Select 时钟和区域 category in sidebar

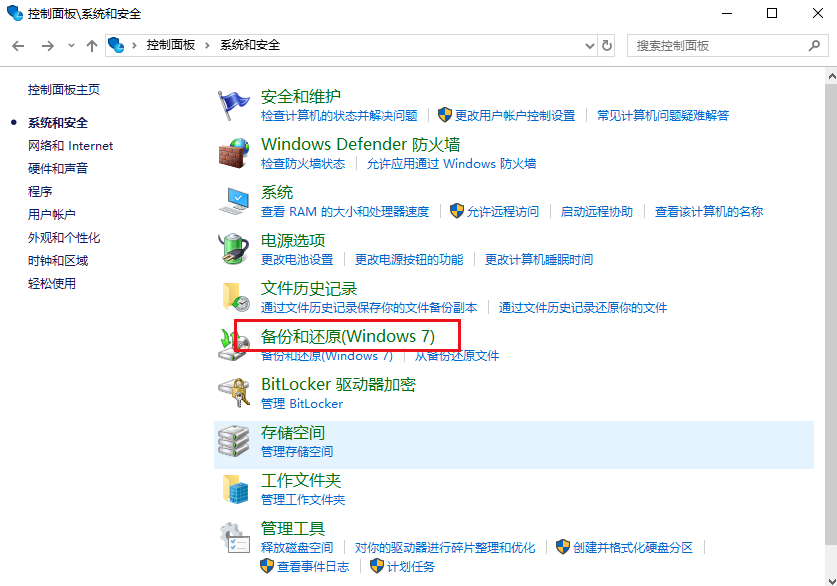pyautogui.click(x=58, y=260)
